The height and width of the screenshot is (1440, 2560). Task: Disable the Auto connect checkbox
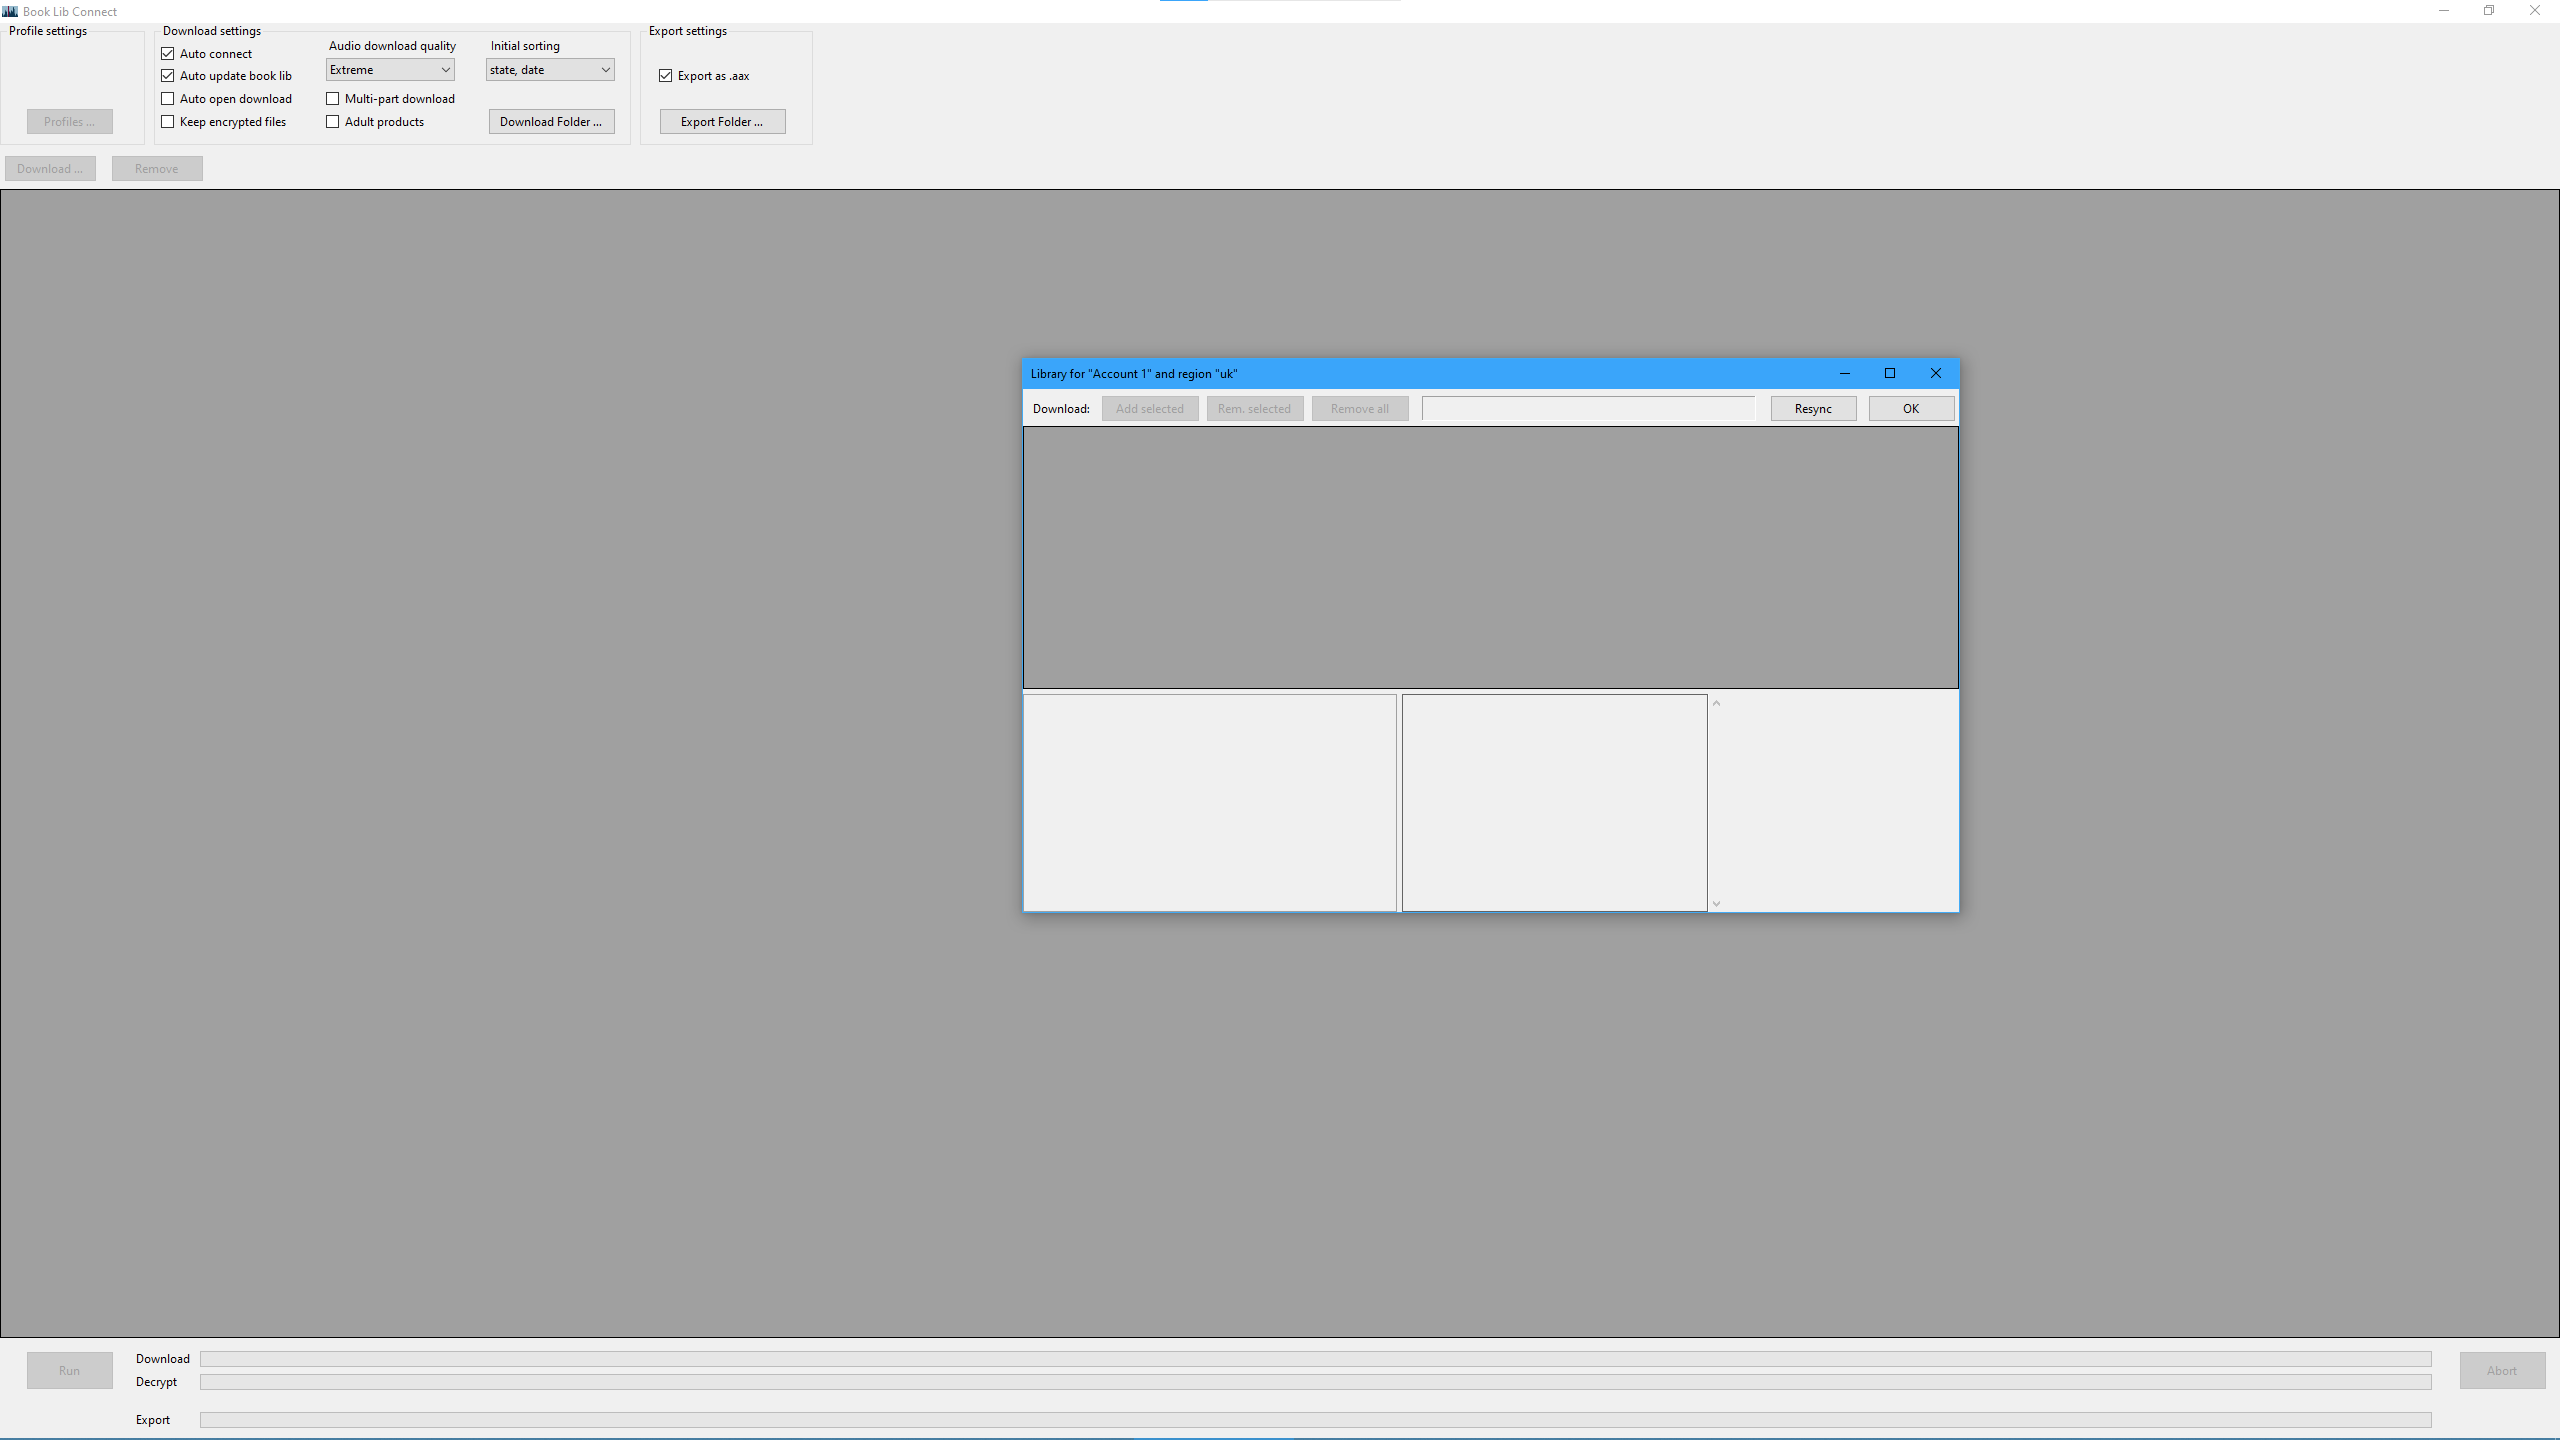point(168,54)
